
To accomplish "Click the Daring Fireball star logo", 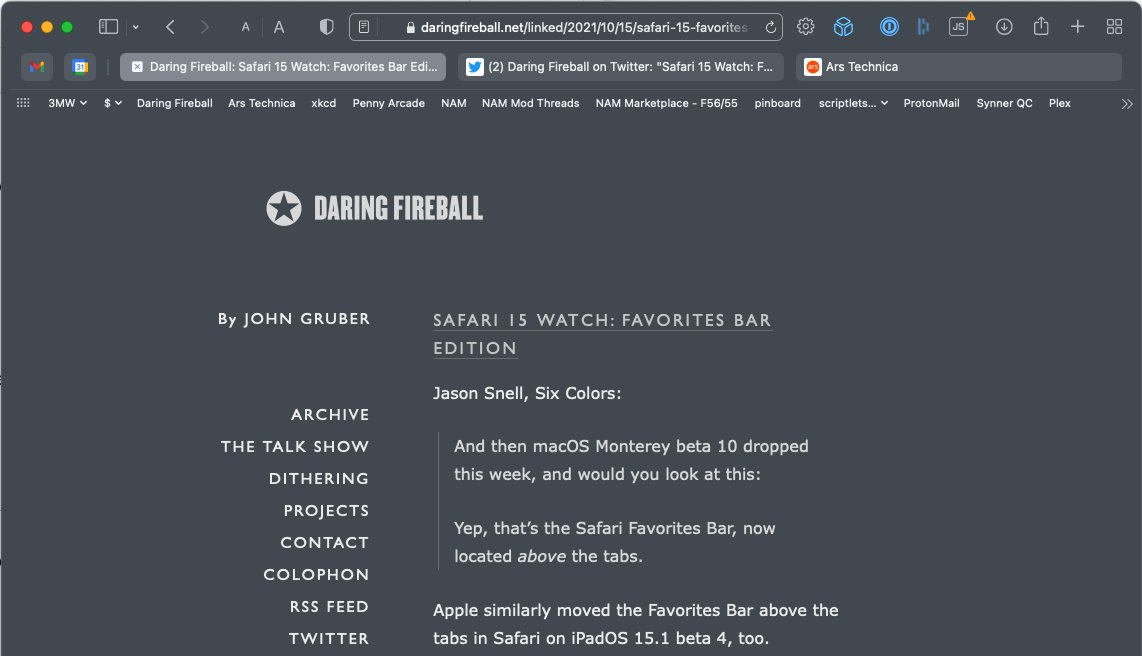I will (x=284, y=208).
